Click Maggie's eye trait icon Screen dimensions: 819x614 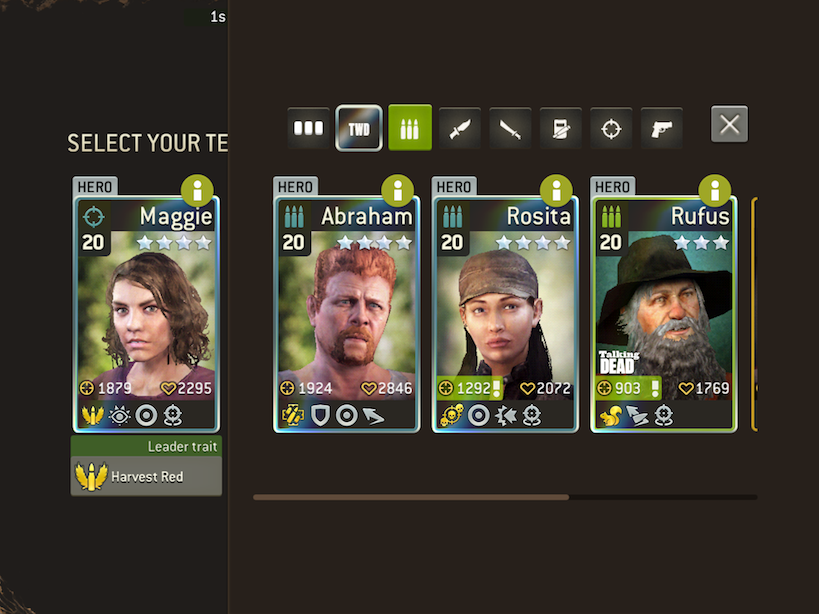(120, 416)
